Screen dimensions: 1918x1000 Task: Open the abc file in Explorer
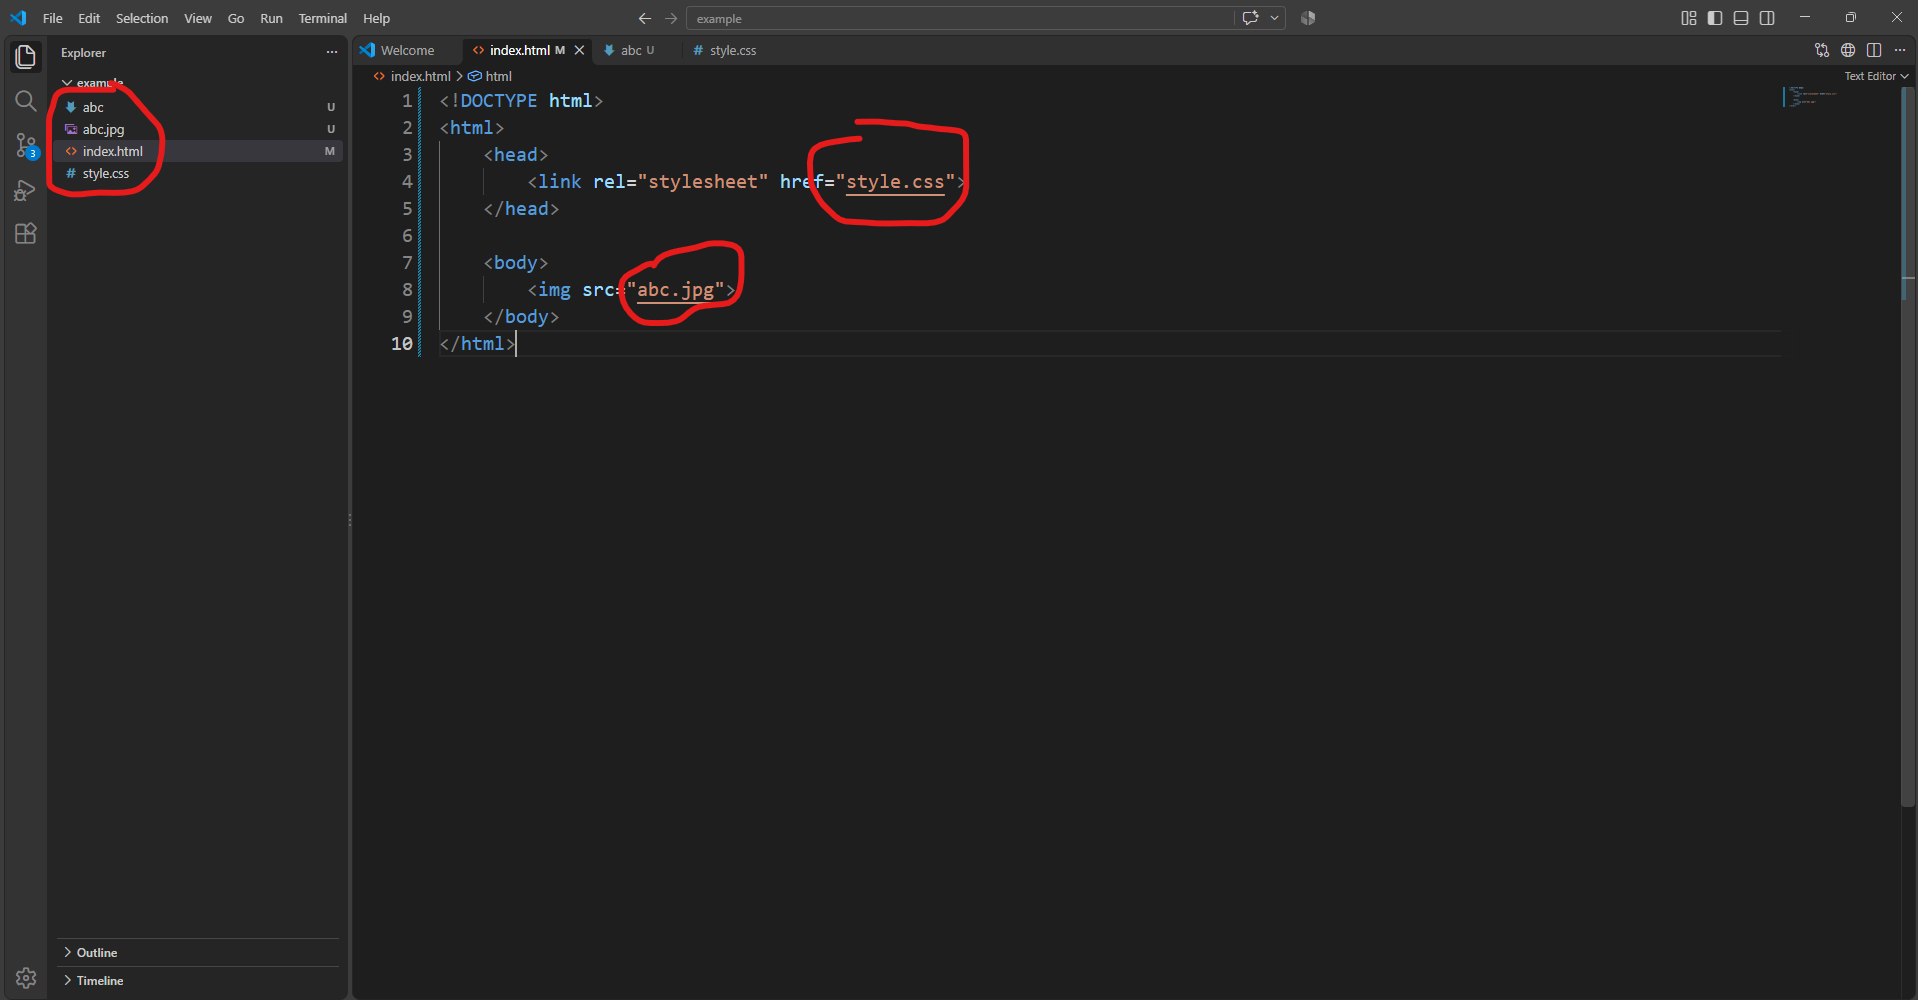coord(198,107)
